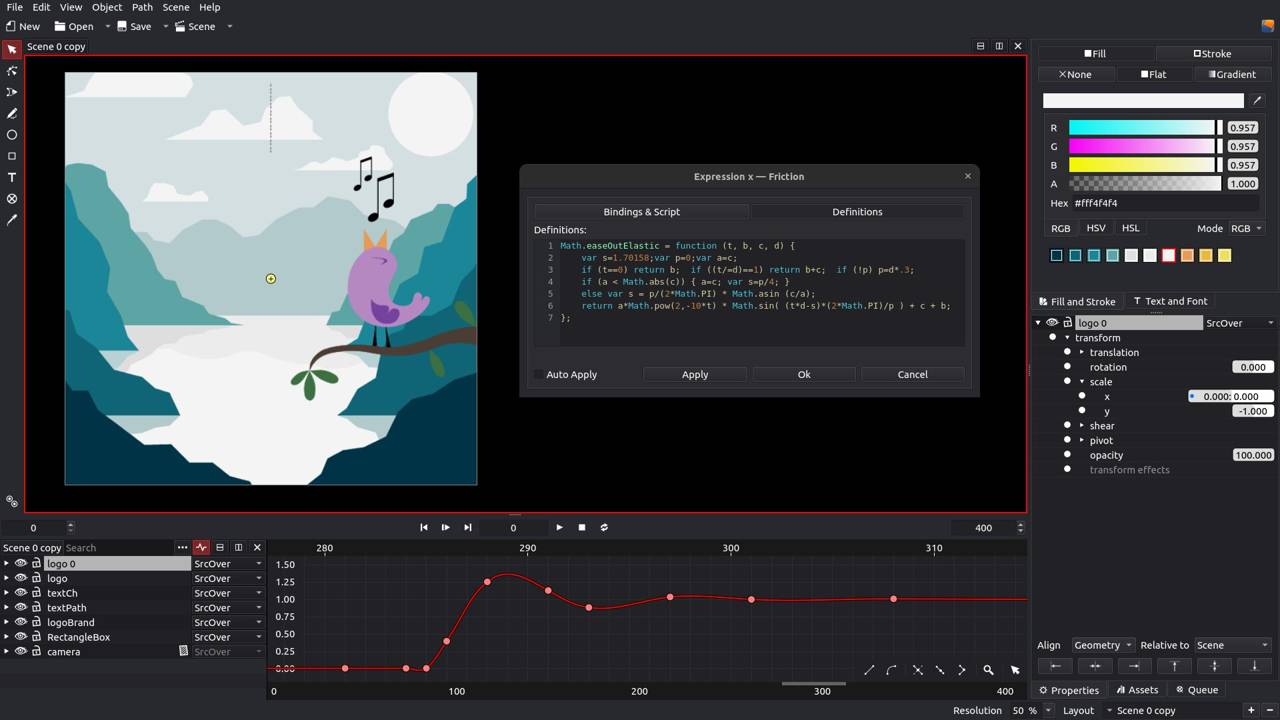
Task: Click the loop playback icon
Action: click(x=604, y=527)
